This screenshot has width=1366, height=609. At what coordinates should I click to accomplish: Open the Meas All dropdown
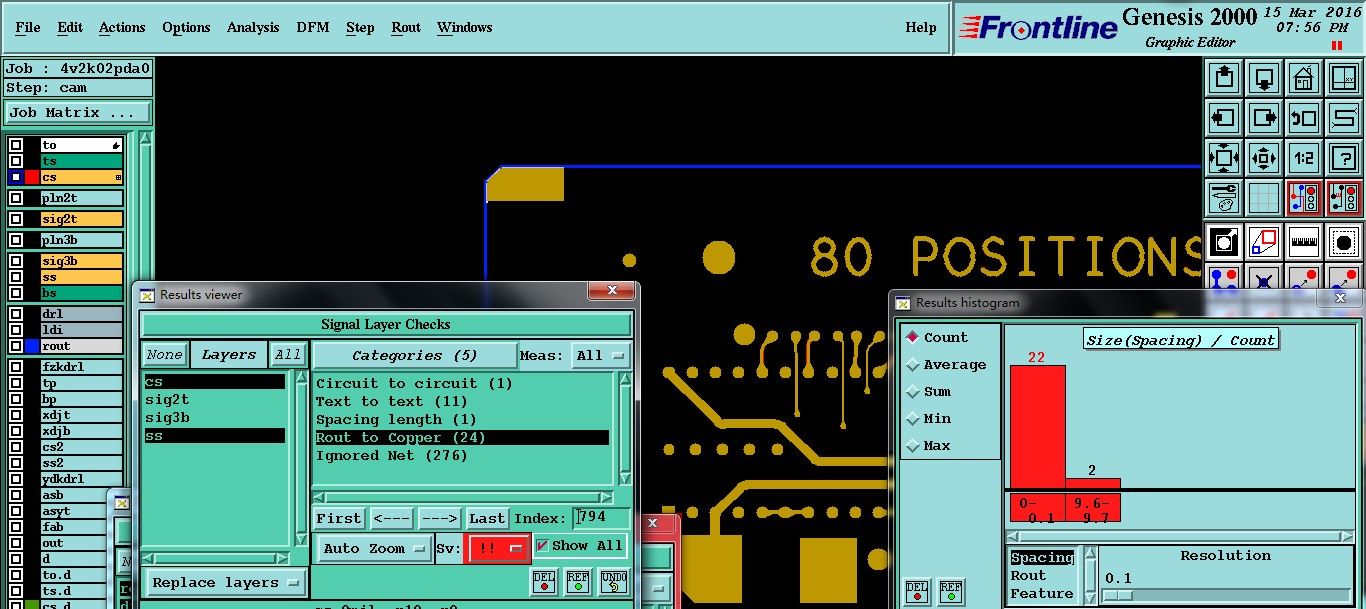[x=601, y=355]
